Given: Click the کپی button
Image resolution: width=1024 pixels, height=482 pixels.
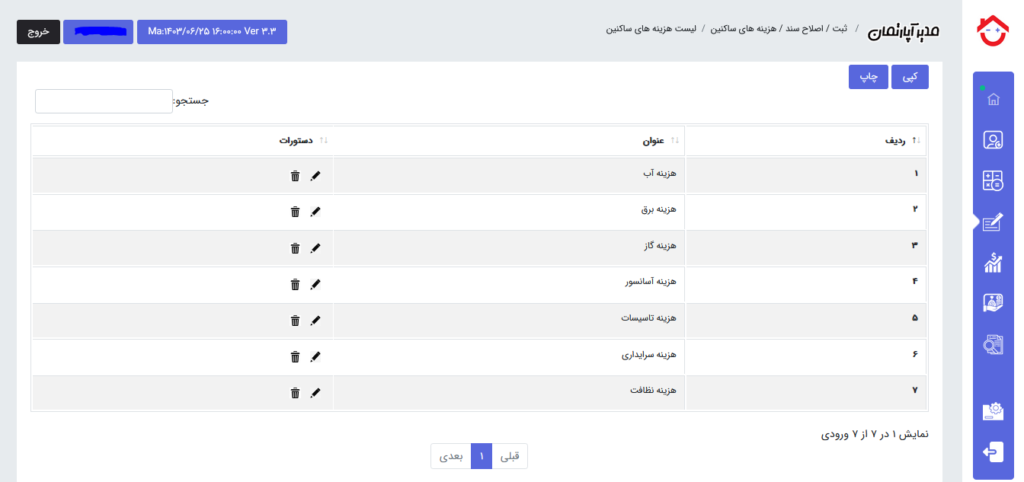Looking at the screenshot, I should tap(910, 77).
